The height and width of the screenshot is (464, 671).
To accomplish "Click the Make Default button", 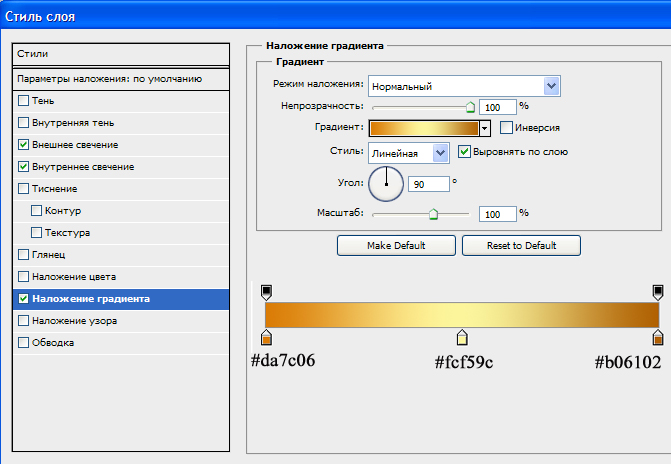I will click(396, 245).
